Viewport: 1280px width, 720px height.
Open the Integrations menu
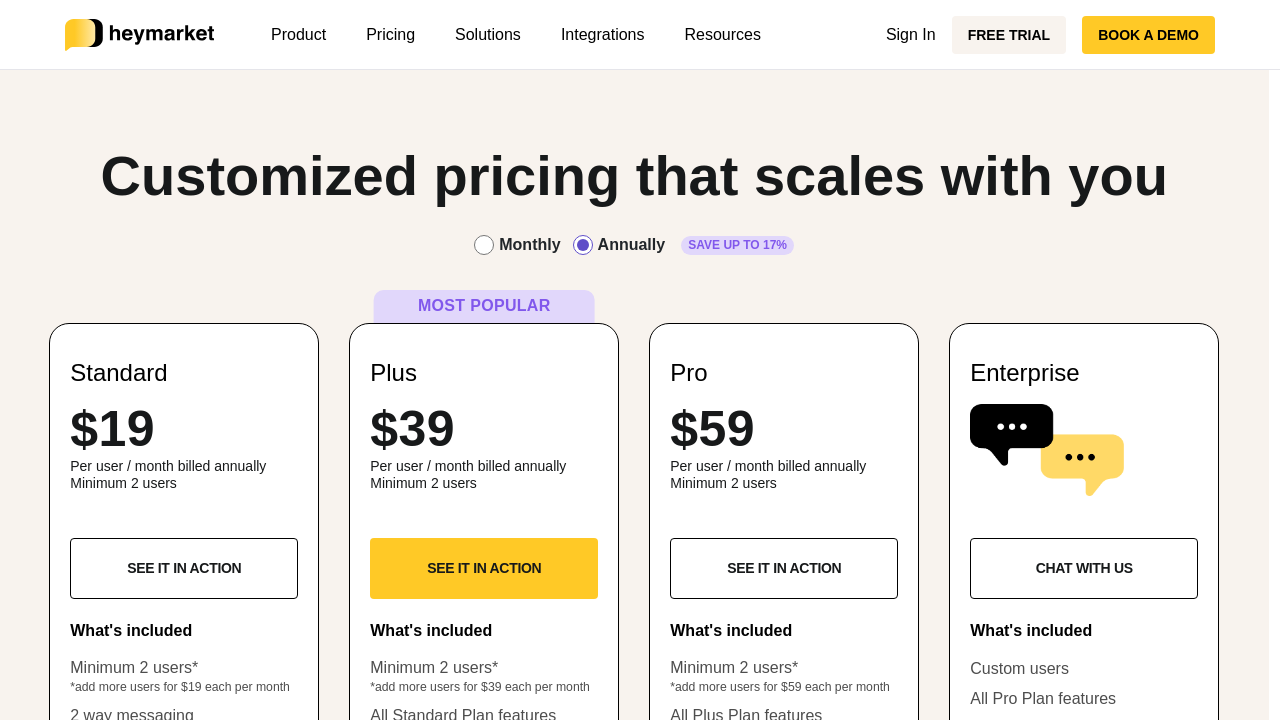coord(602,35)
